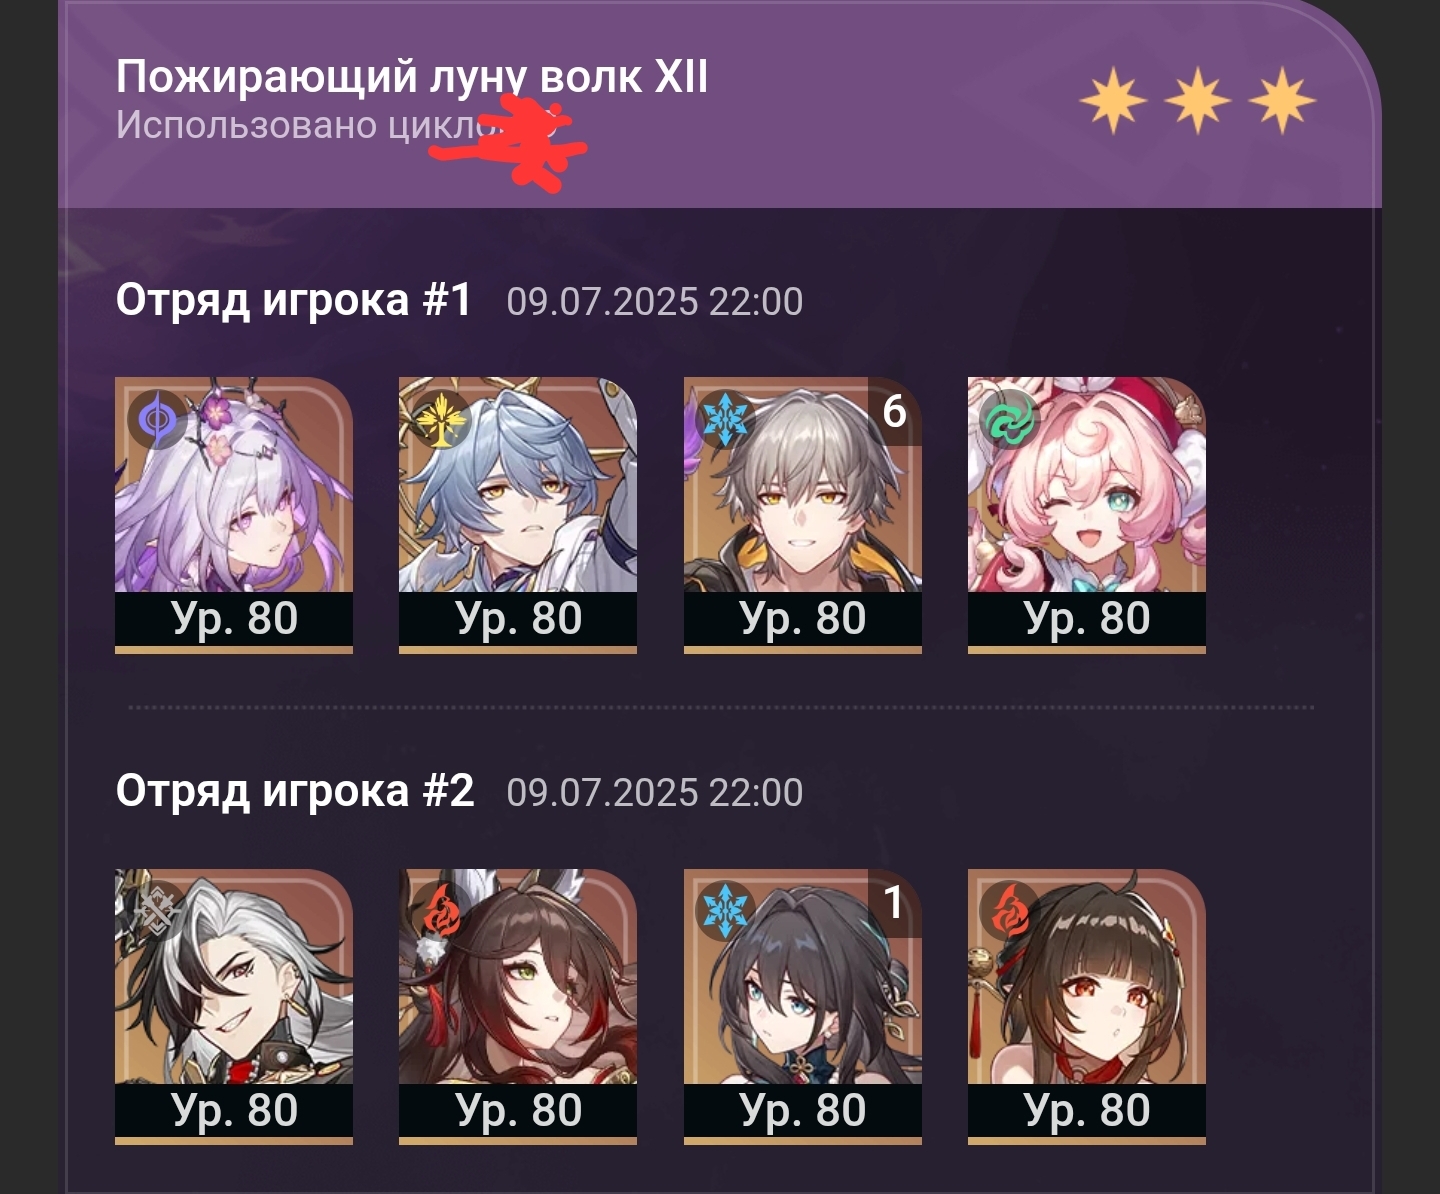Click the three-star rating
The height and width of the screenshot is (1194, 1440).
coord(1198,101)
